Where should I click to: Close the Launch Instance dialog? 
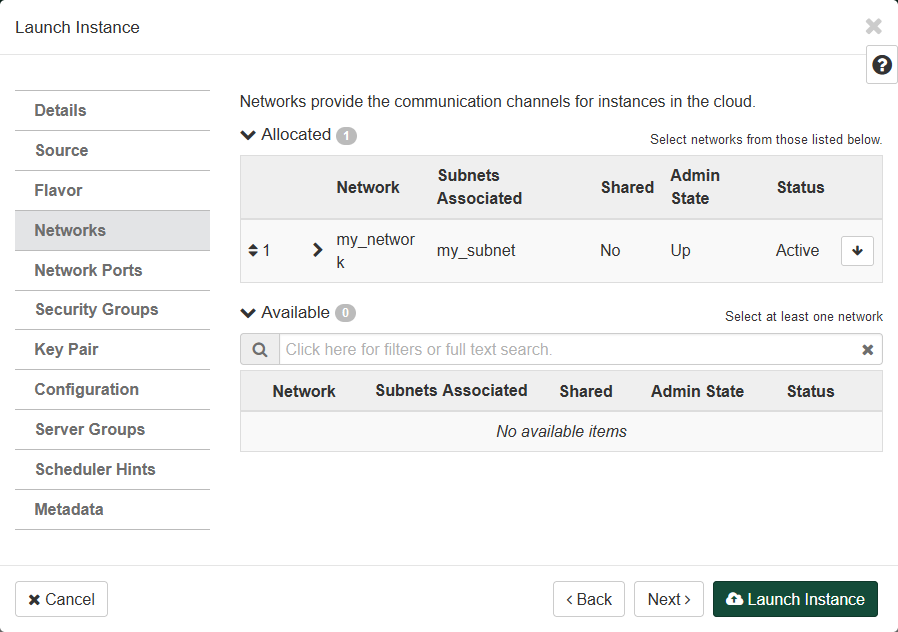pyautogui.click(x=873, y=27)
